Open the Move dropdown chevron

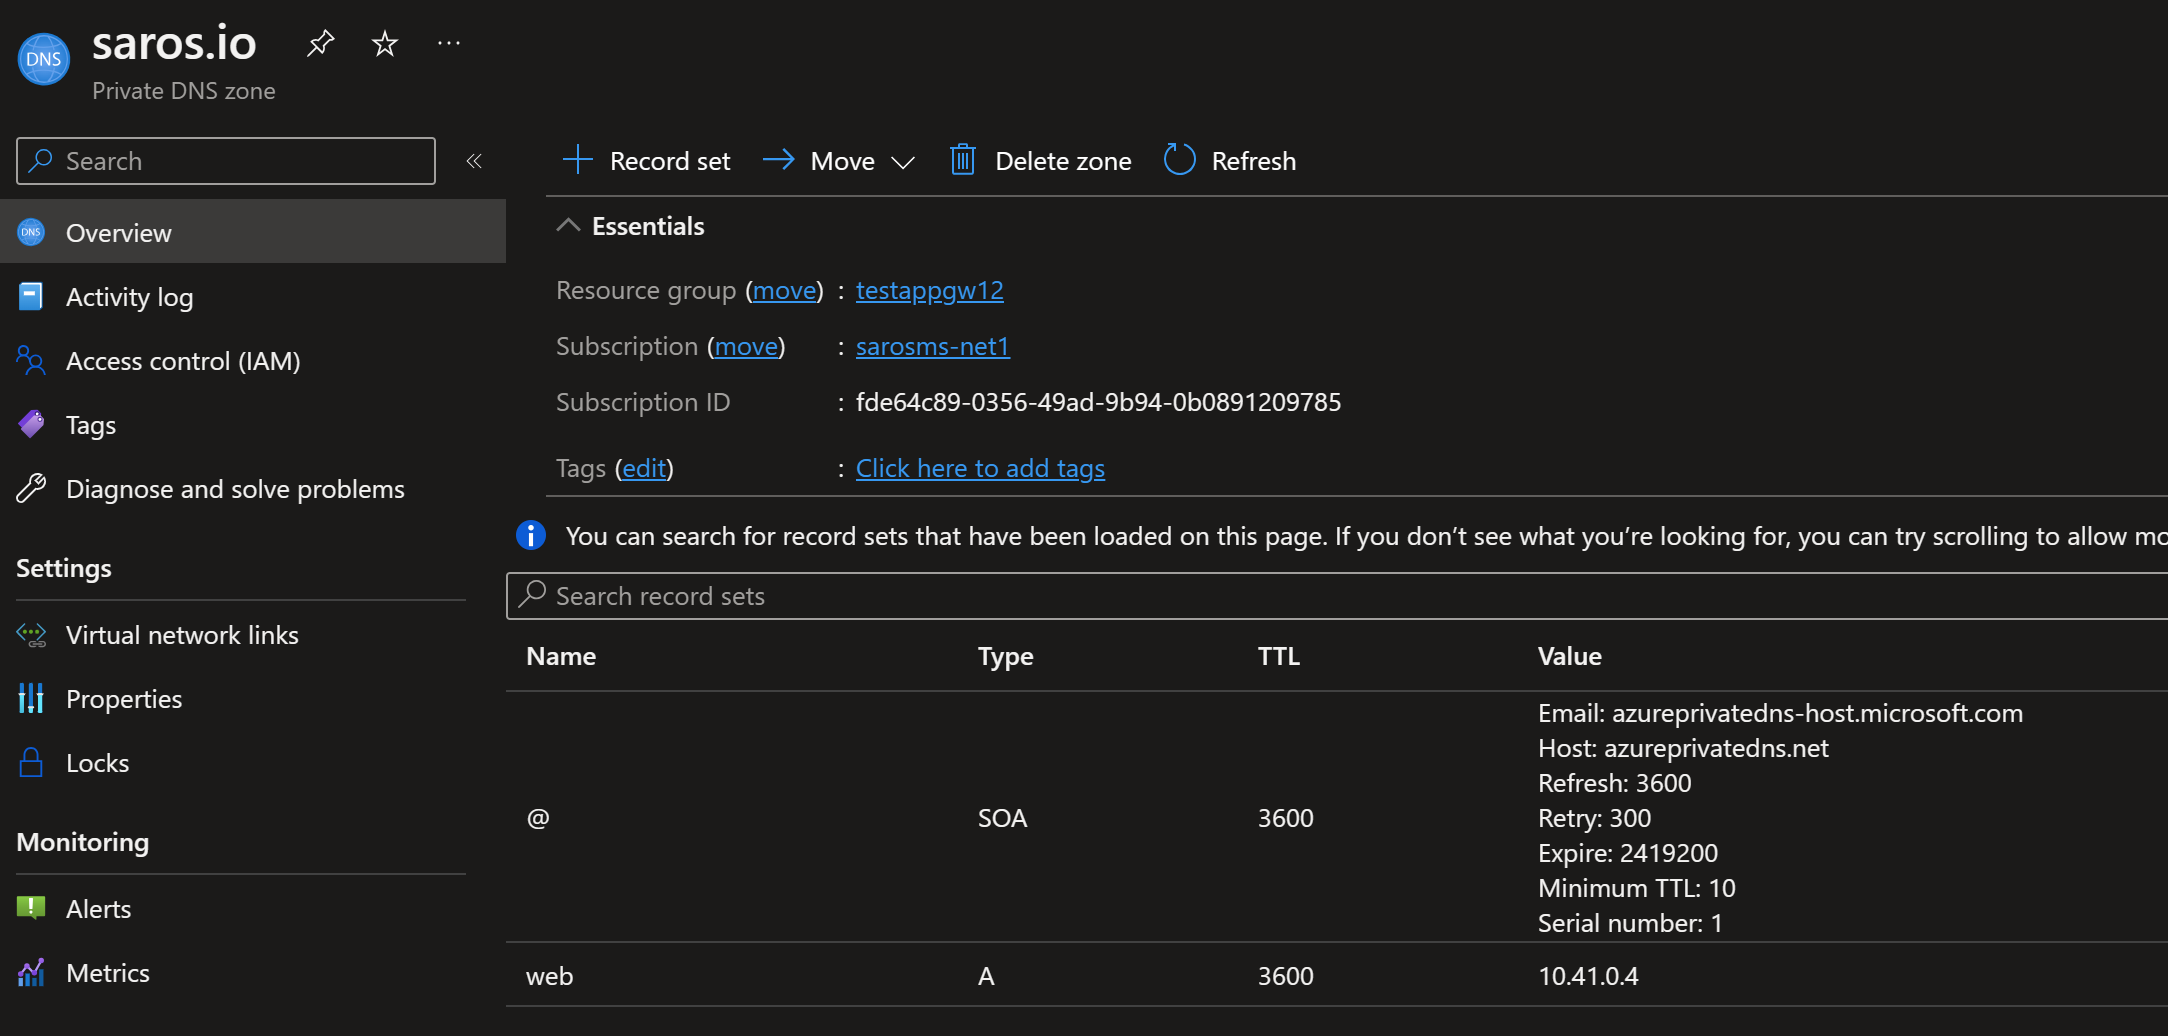(x=903, y=162)
